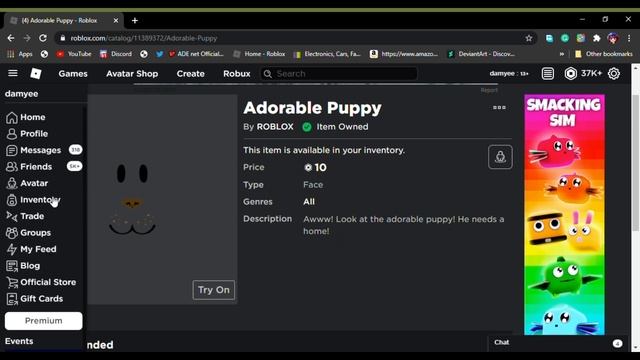
Task: Open the Games nav tab
Action: coord(73,74)
